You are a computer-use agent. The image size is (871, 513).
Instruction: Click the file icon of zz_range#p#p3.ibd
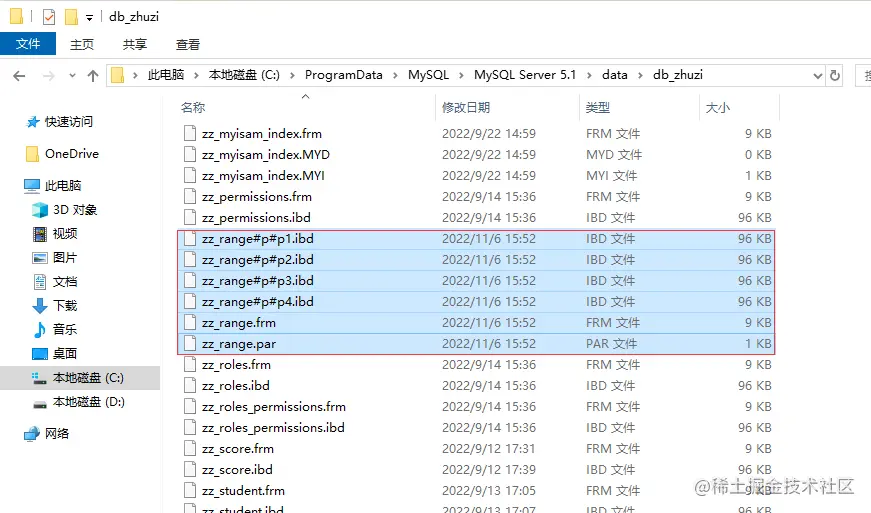[x=190, y=281]
